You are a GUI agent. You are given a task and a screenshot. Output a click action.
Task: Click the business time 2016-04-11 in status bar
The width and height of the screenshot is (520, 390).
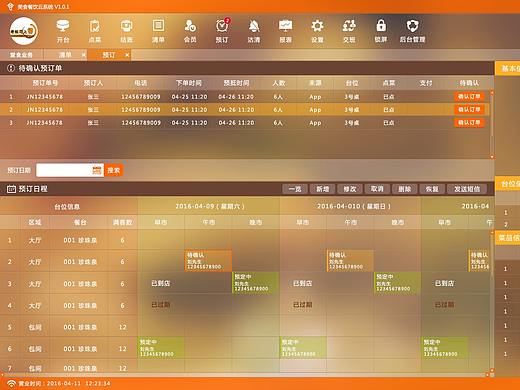click(x=63, y=383)
